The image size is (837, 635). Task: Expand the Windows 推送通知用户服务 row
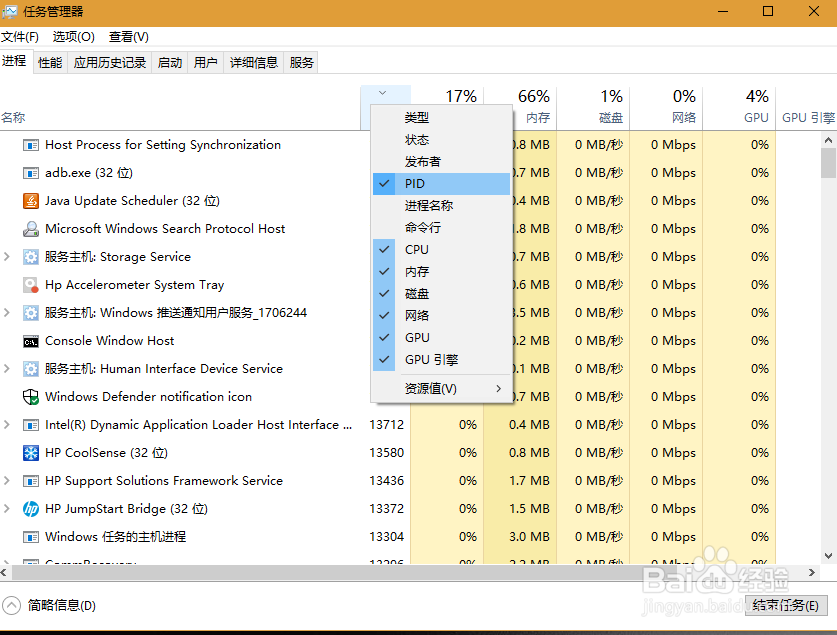[7, 313]
